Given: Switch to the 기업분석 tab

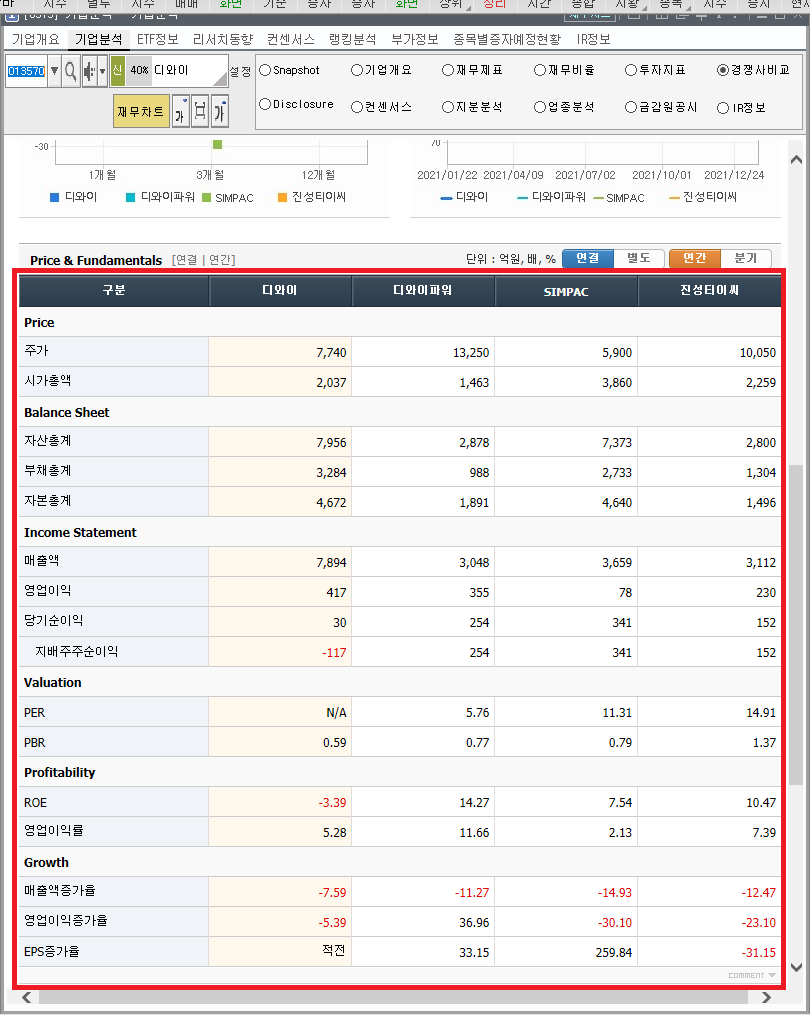Looking at the screenshot, I should point(98,39).
